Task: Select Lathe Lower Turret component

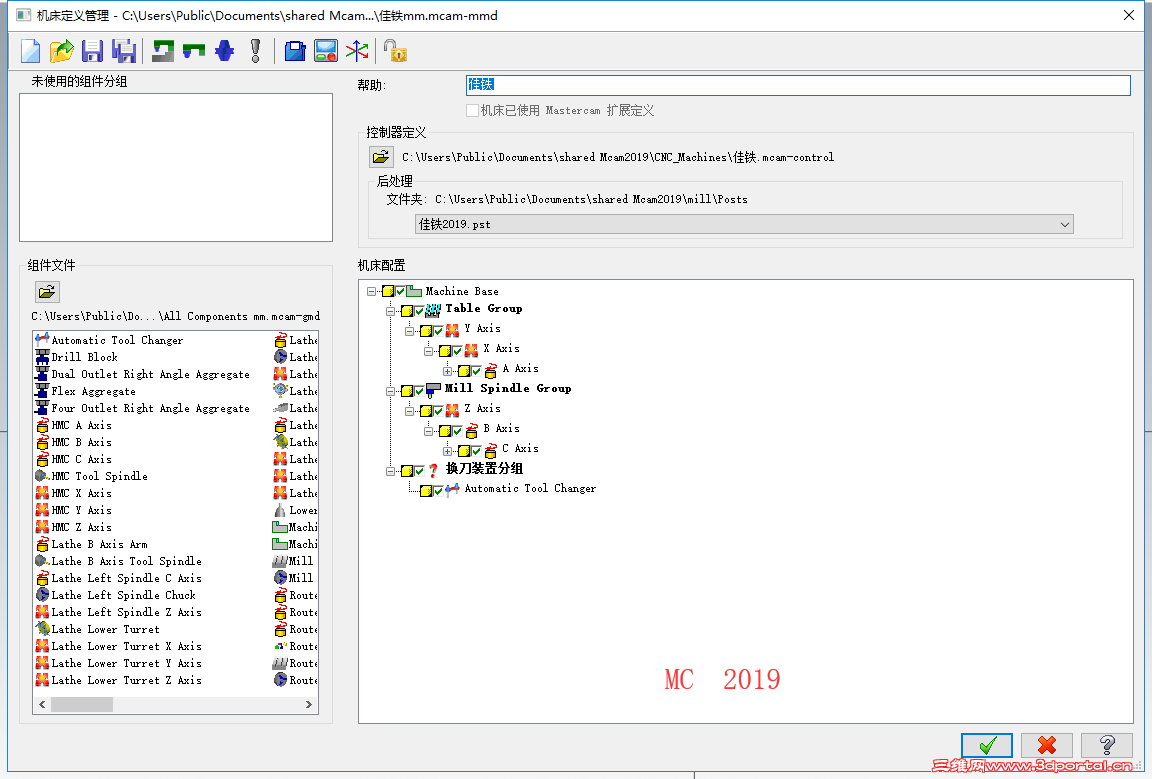Action: pyautogui.click(x=105, y=629)
